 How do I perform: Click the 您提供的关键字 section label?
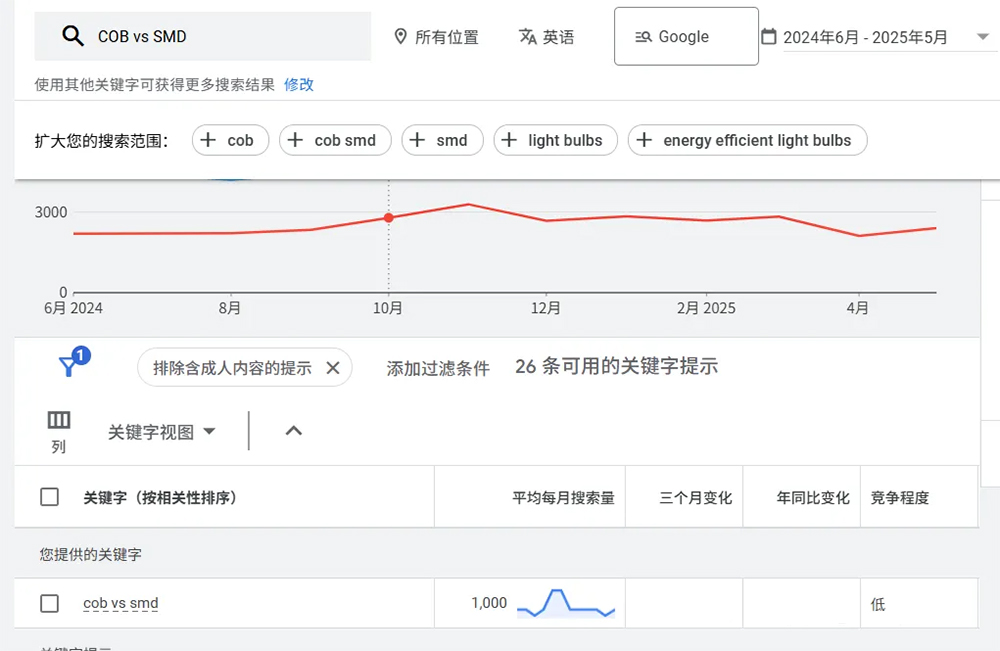pos(91,554)
